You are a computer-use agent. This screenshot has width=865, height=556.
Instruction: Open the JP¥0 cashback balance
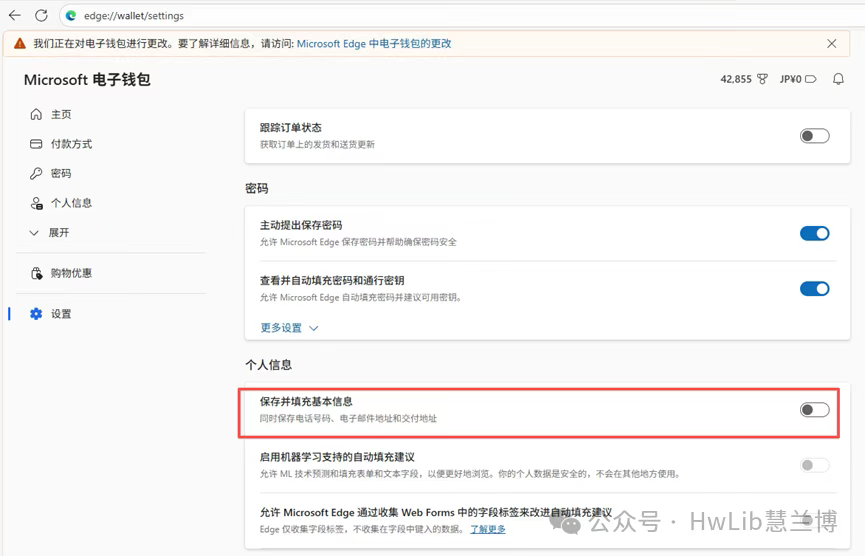791,79
